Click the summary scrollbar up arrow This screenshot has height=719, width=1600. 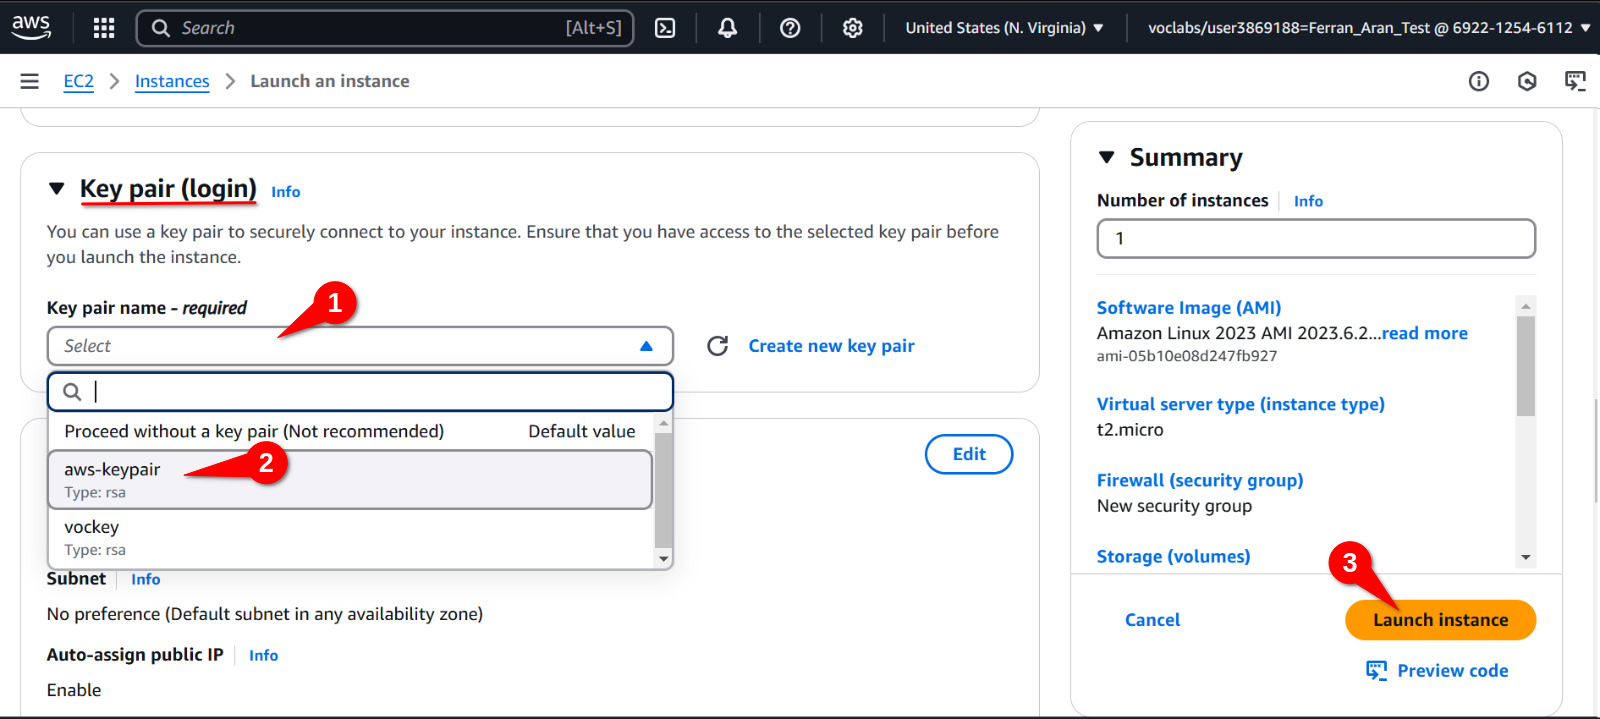click(x=1526, y=306)
